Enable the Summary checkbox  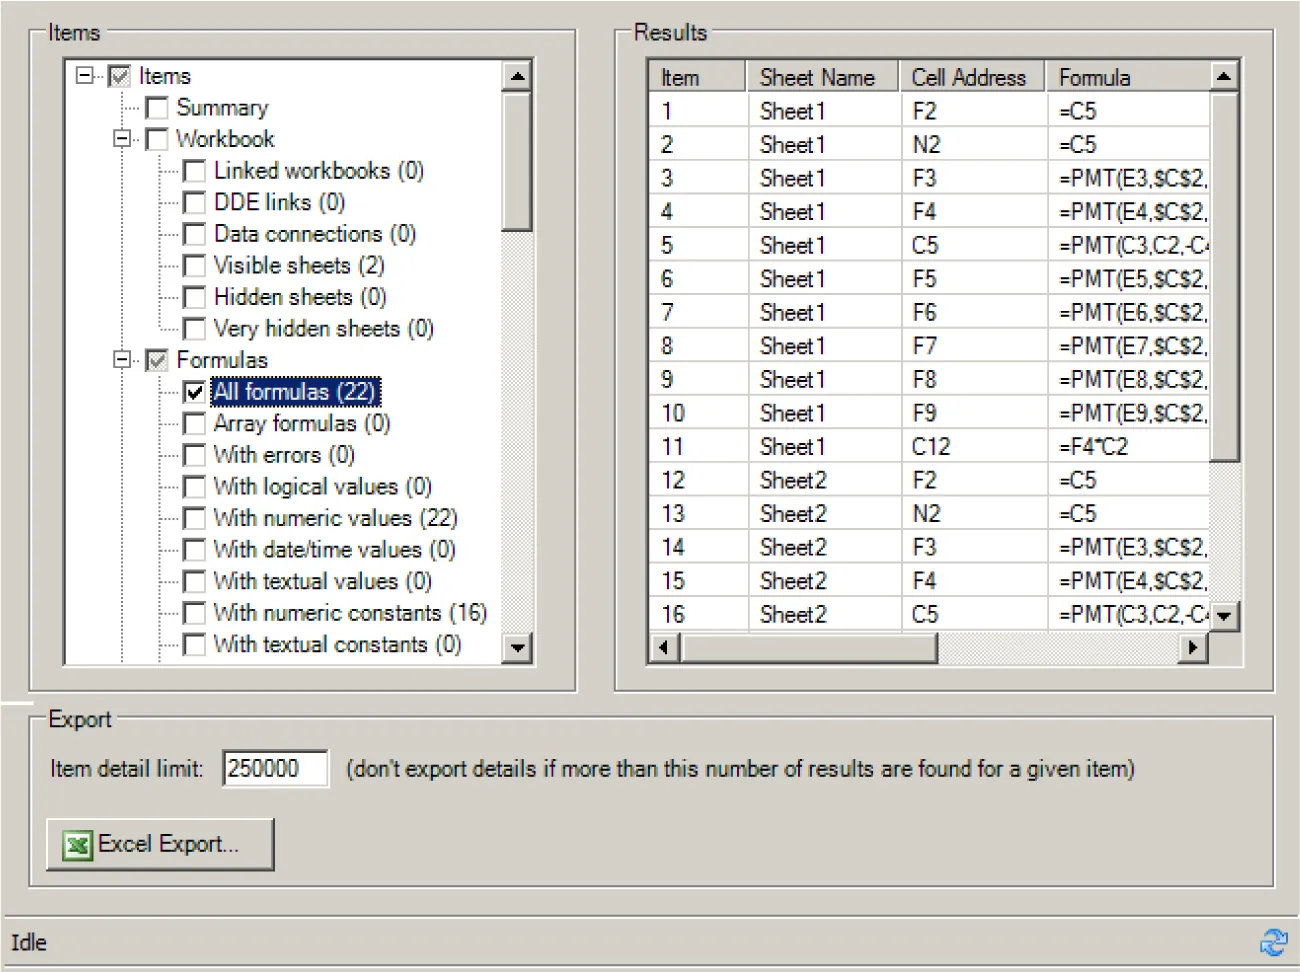point(156,107)
